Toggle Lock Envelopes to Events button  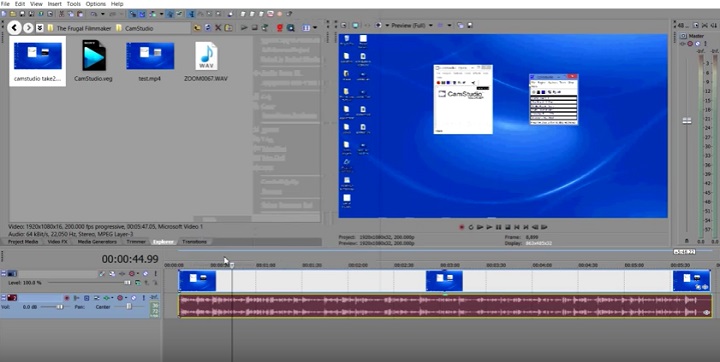(x=170, y=14)
